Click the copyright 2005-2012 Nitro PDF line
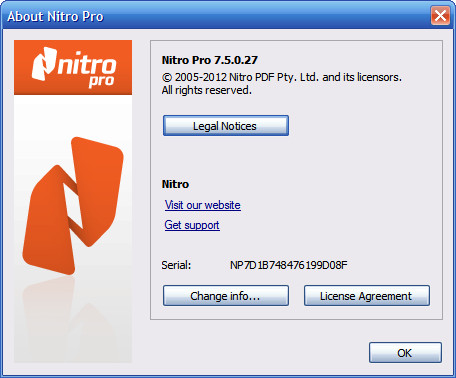Viewport: 456px width, 378px height. pos(282,77)
